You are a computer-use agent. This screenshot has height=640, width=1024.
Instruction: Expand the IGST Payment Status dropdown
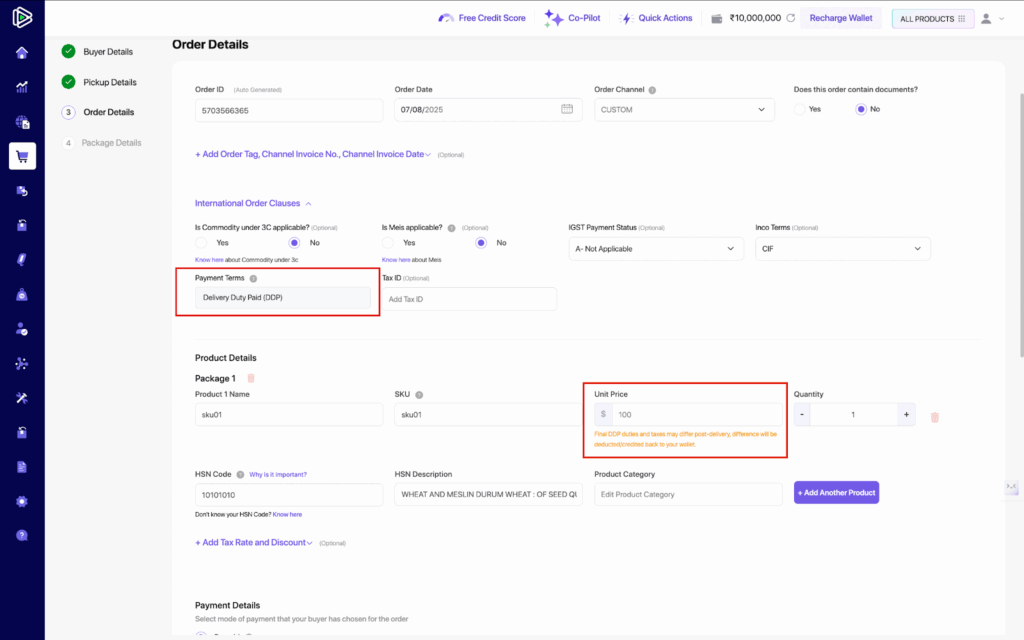click(x=655, y=249)
